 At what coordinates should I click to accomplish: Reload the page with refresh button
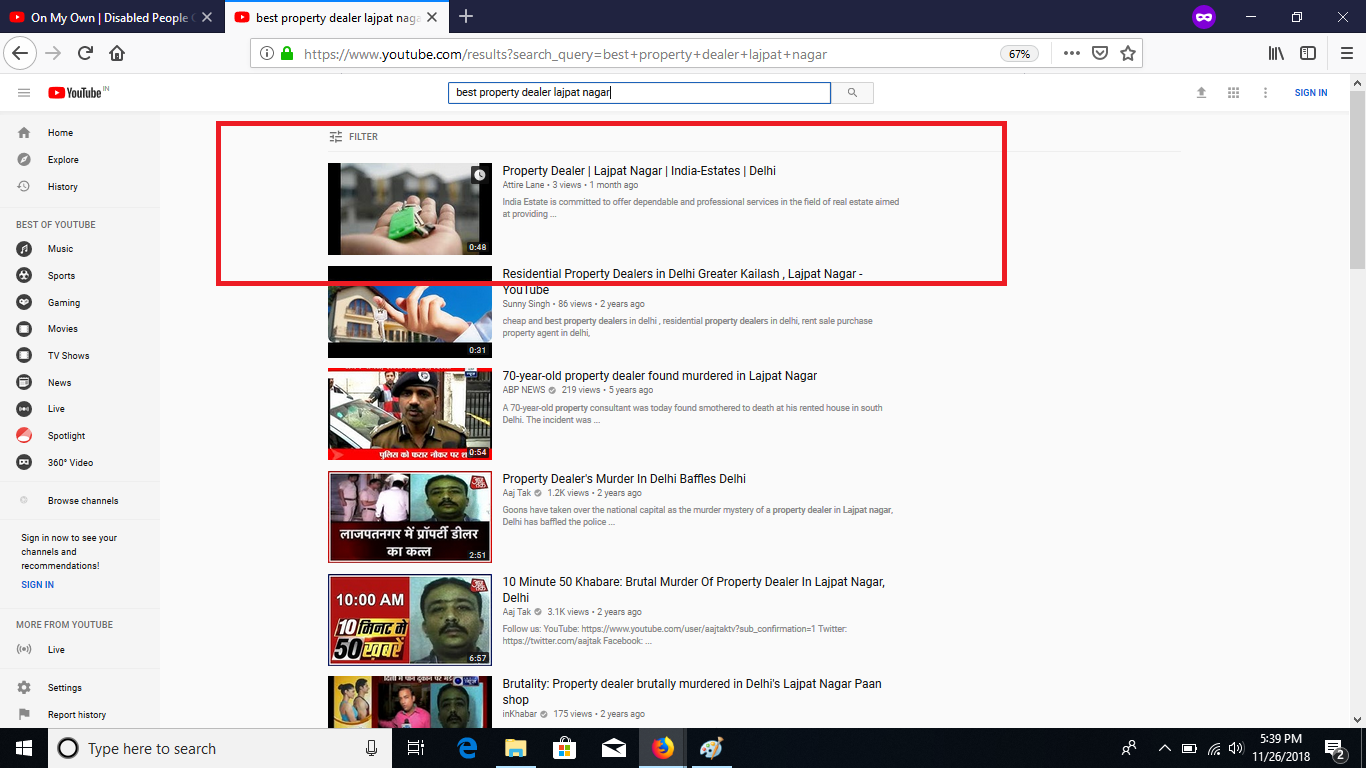point(85,54)
